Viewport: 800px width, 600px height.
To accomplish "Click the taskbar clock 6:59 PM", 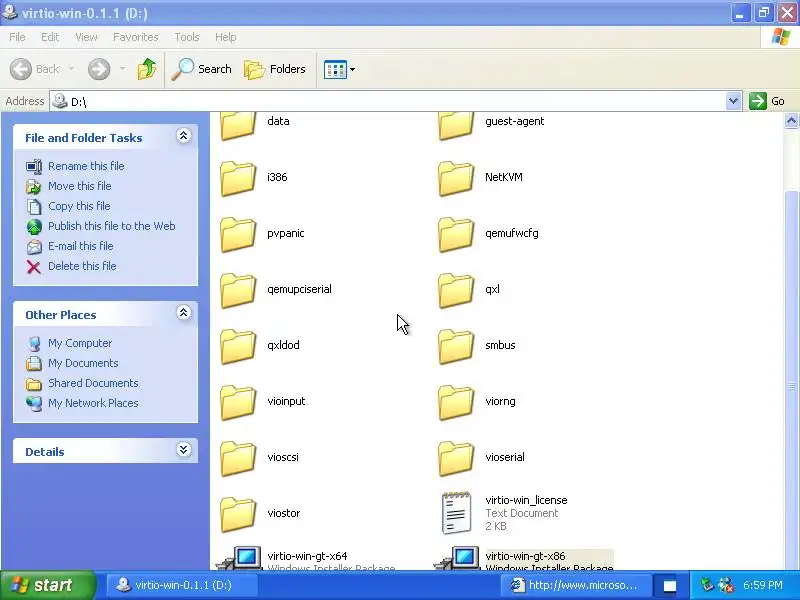I will pyautogui.click(x=762, y=585).
